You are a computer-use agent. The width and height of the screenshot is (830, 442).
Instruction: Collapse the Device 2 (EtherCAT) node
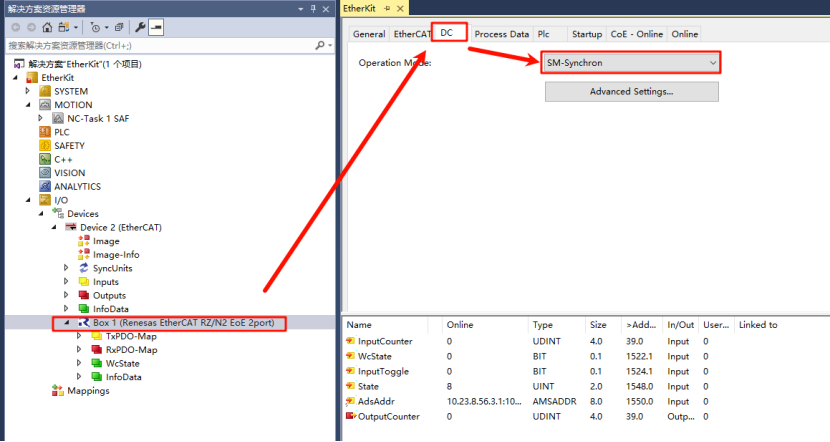coord(53,227)
